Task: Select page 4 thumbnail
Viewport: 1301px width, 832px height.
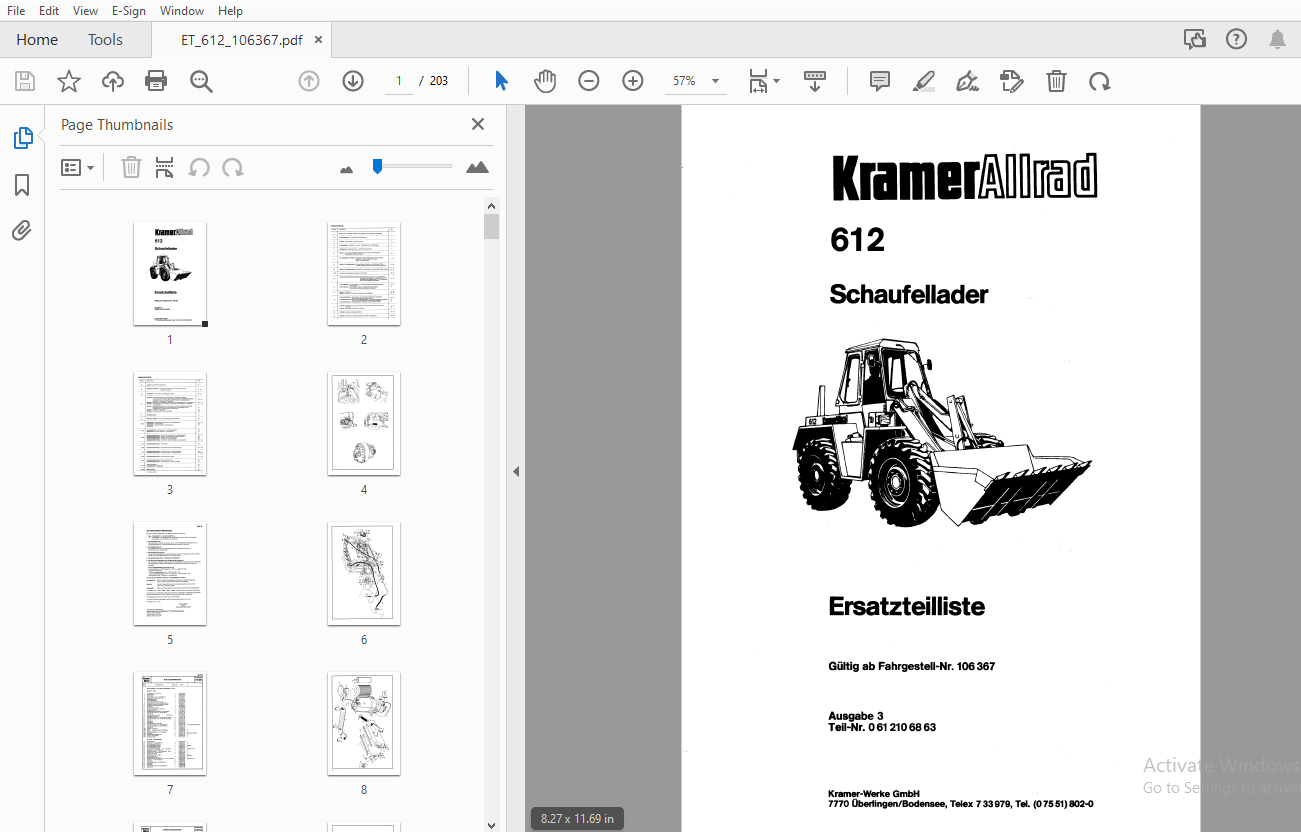Action: click(364, 424)
